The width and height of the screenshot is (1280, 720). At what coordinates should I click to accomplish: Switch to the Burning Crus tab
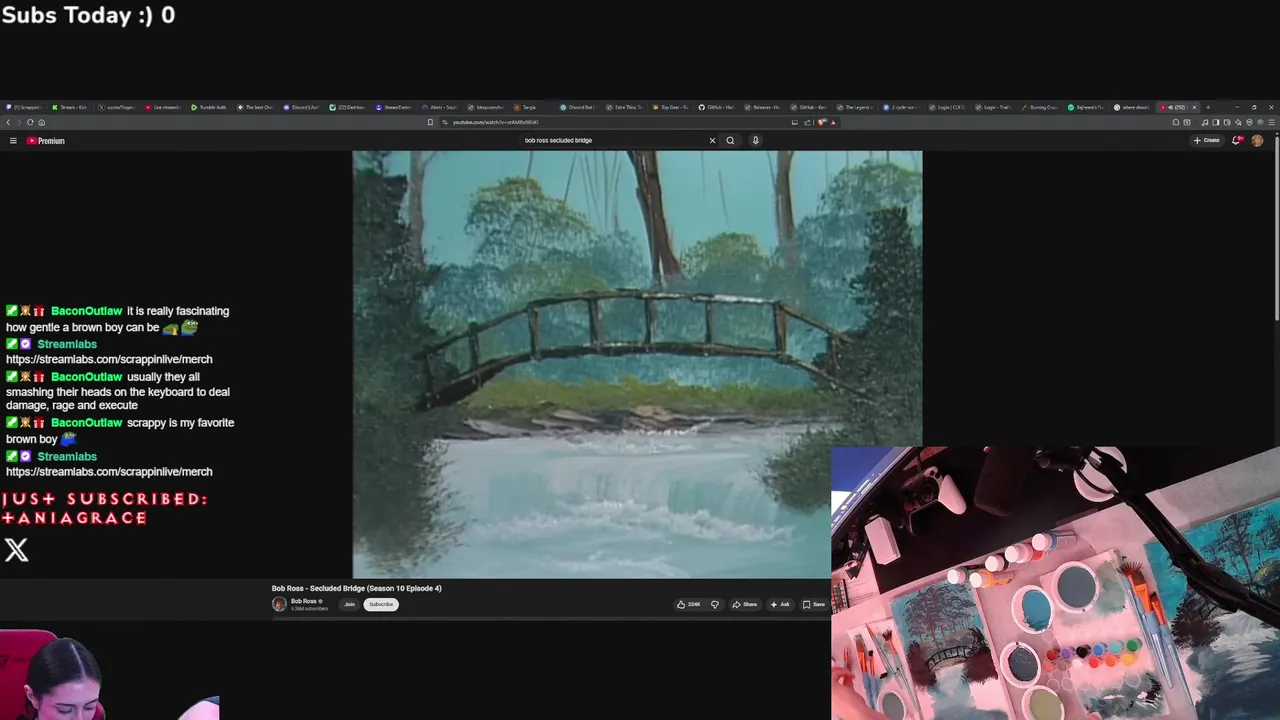pyautogui.click(x=1041, y=107)
